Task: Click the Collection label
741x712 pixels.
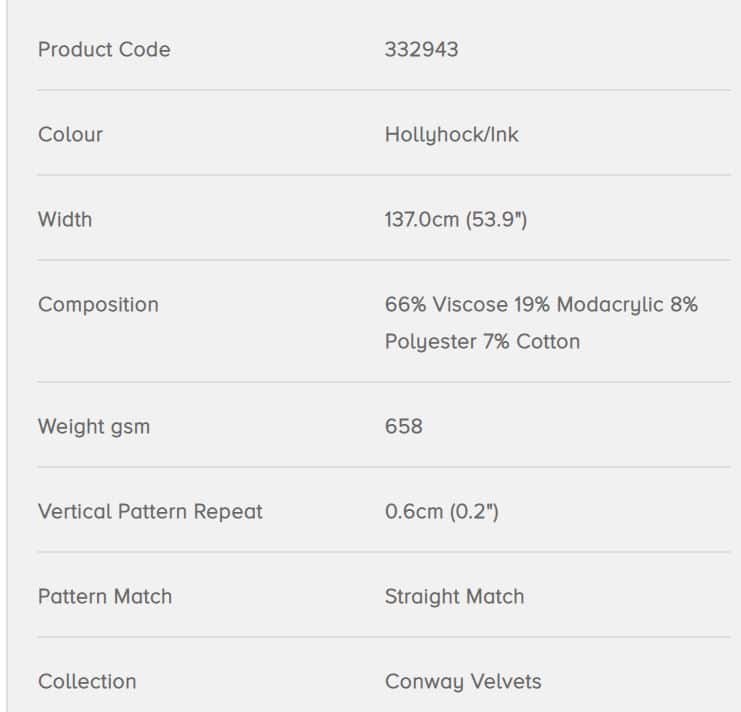Action: coord(87,681)
